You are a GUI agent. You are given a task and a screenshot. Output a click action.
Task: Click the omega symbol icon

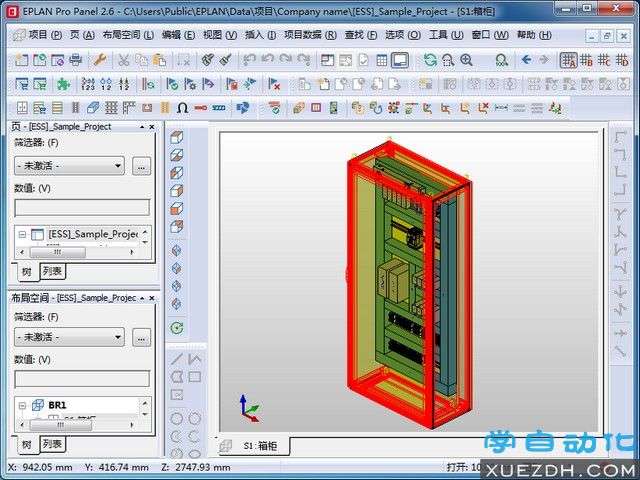(x=182, y=108)
